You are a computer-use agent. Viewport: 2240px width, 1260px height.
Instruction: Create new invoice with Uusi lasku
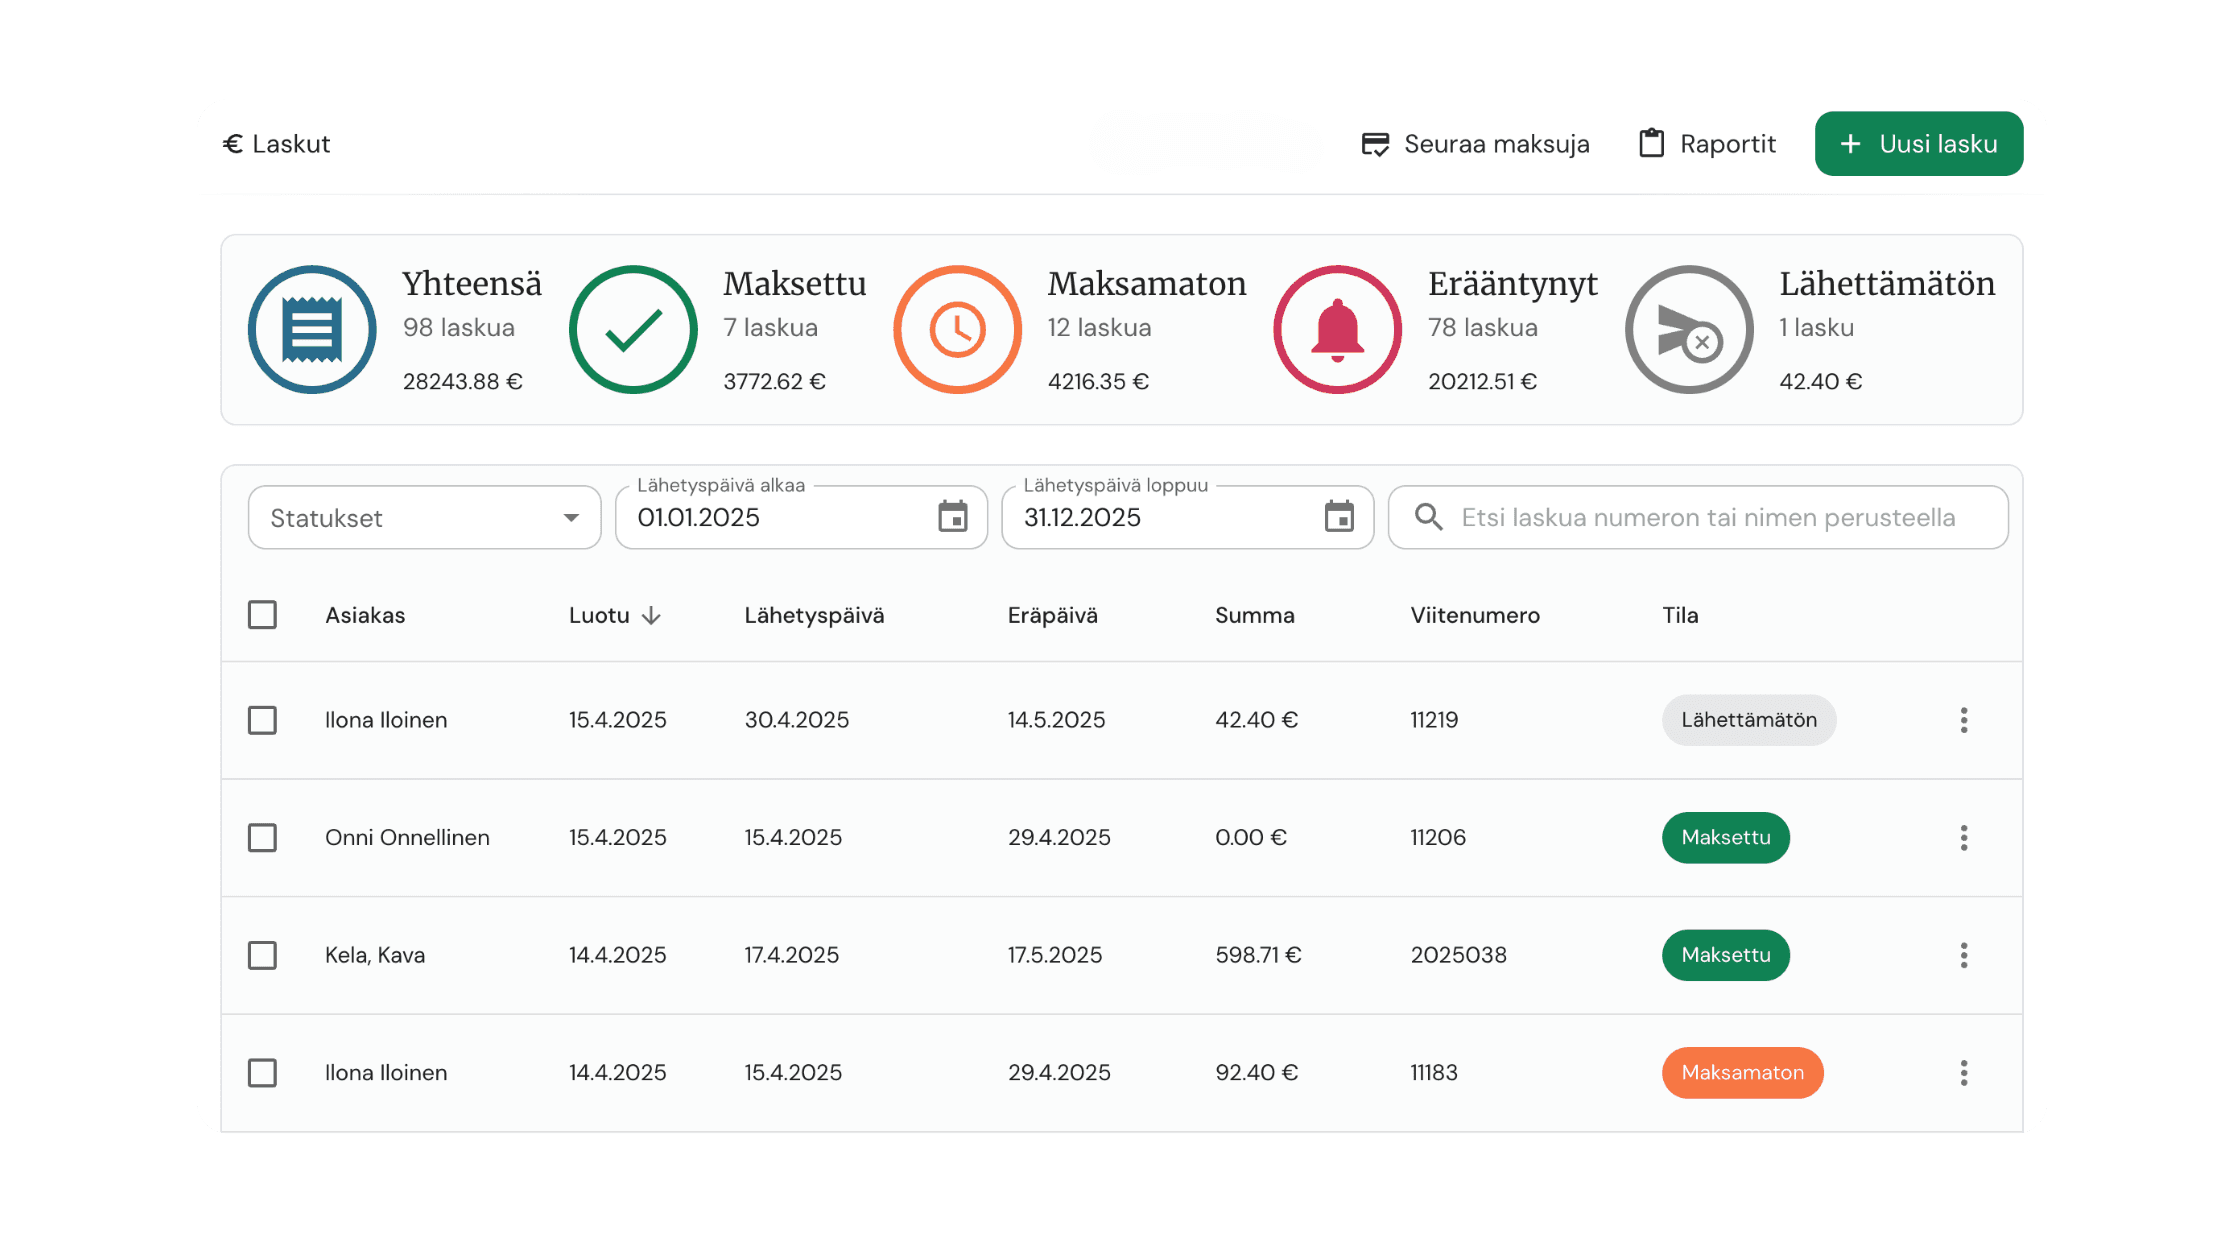click(x=1918, y=144)
